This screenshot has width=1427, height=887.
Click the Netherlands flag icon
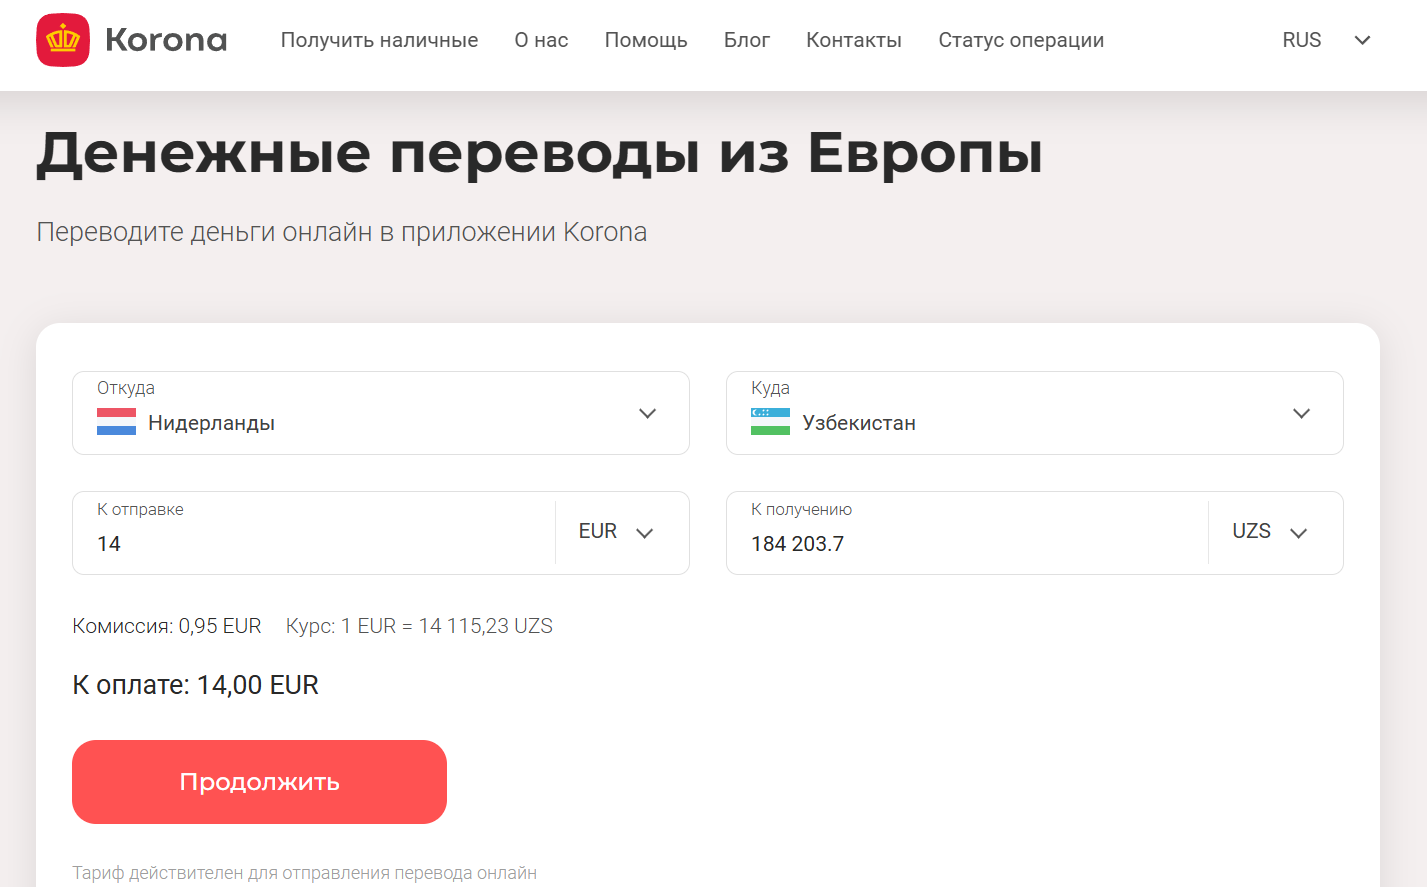coord(116,422)
